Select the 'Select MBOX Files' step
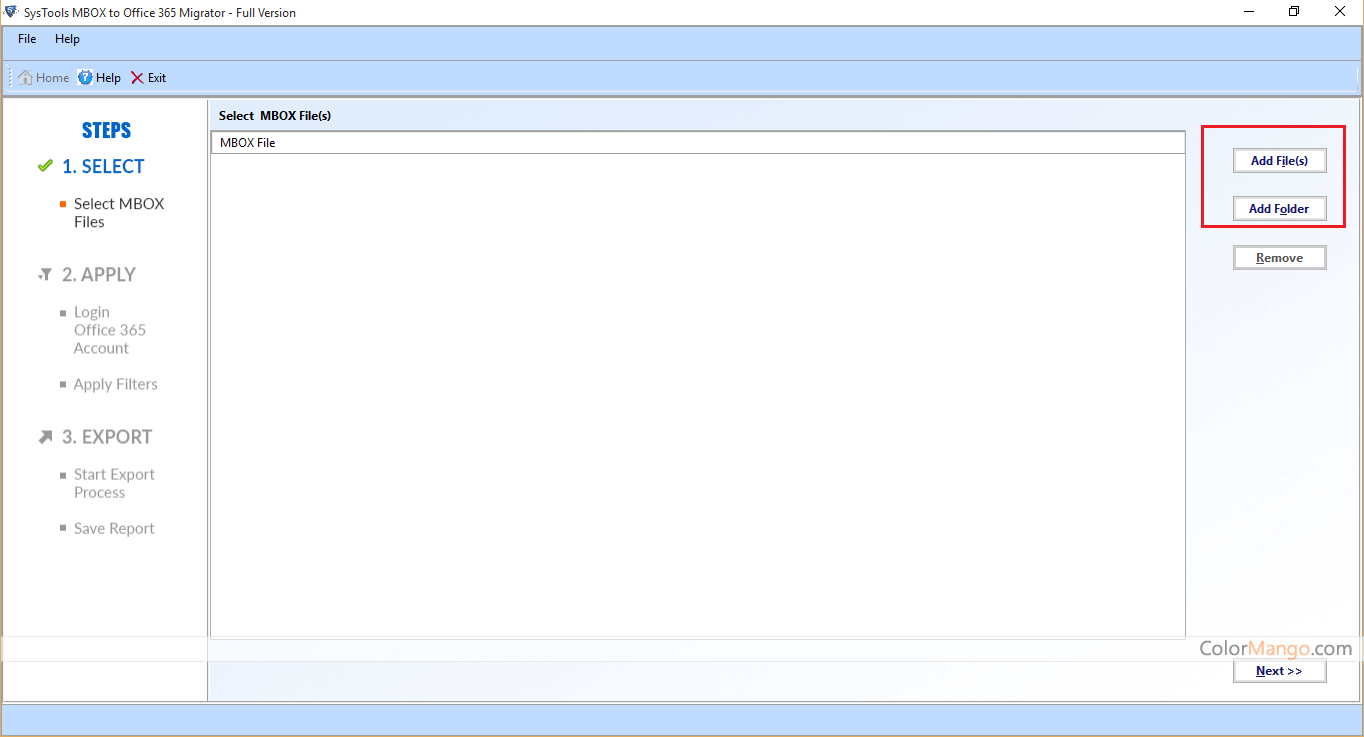Image resolution: width=1364 pixels, height=737 pixels. click(x=118, y=213)
